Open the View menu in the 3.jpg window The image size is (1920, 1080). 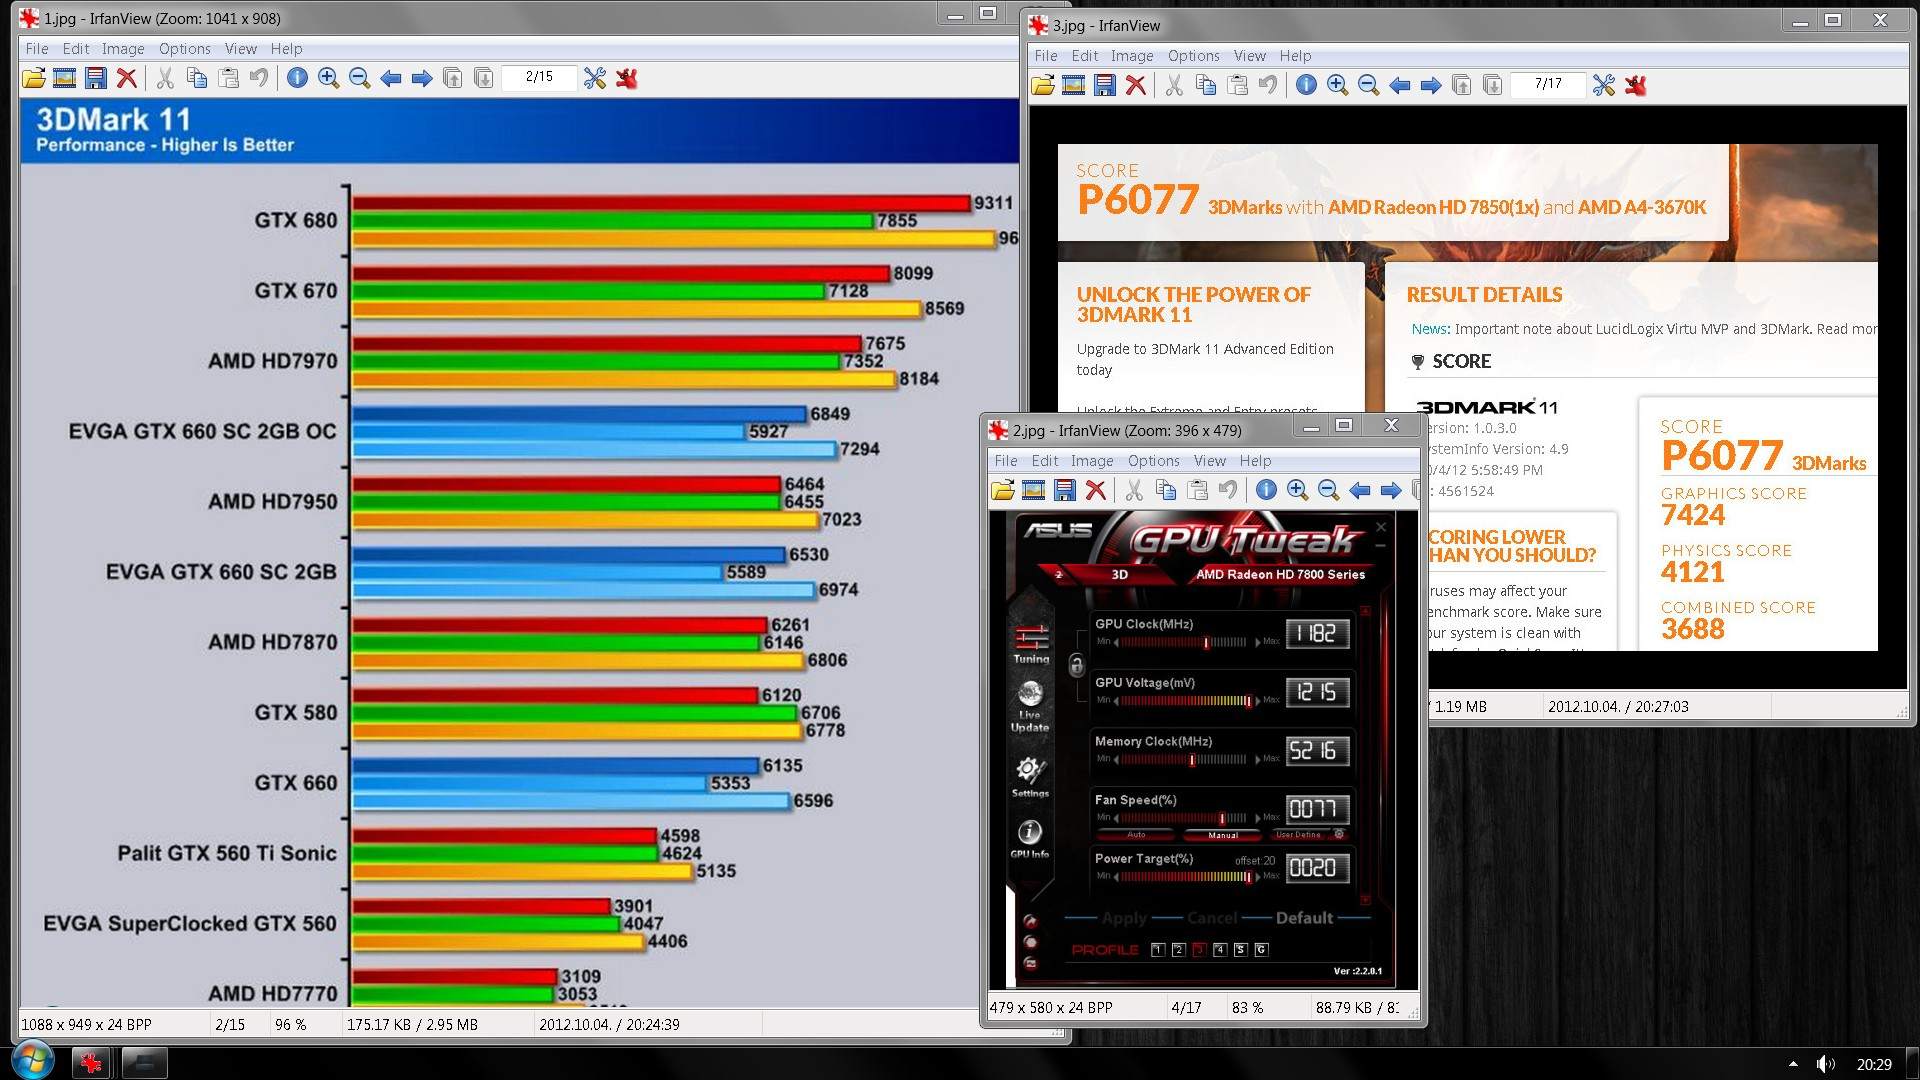coord(1249,56)
